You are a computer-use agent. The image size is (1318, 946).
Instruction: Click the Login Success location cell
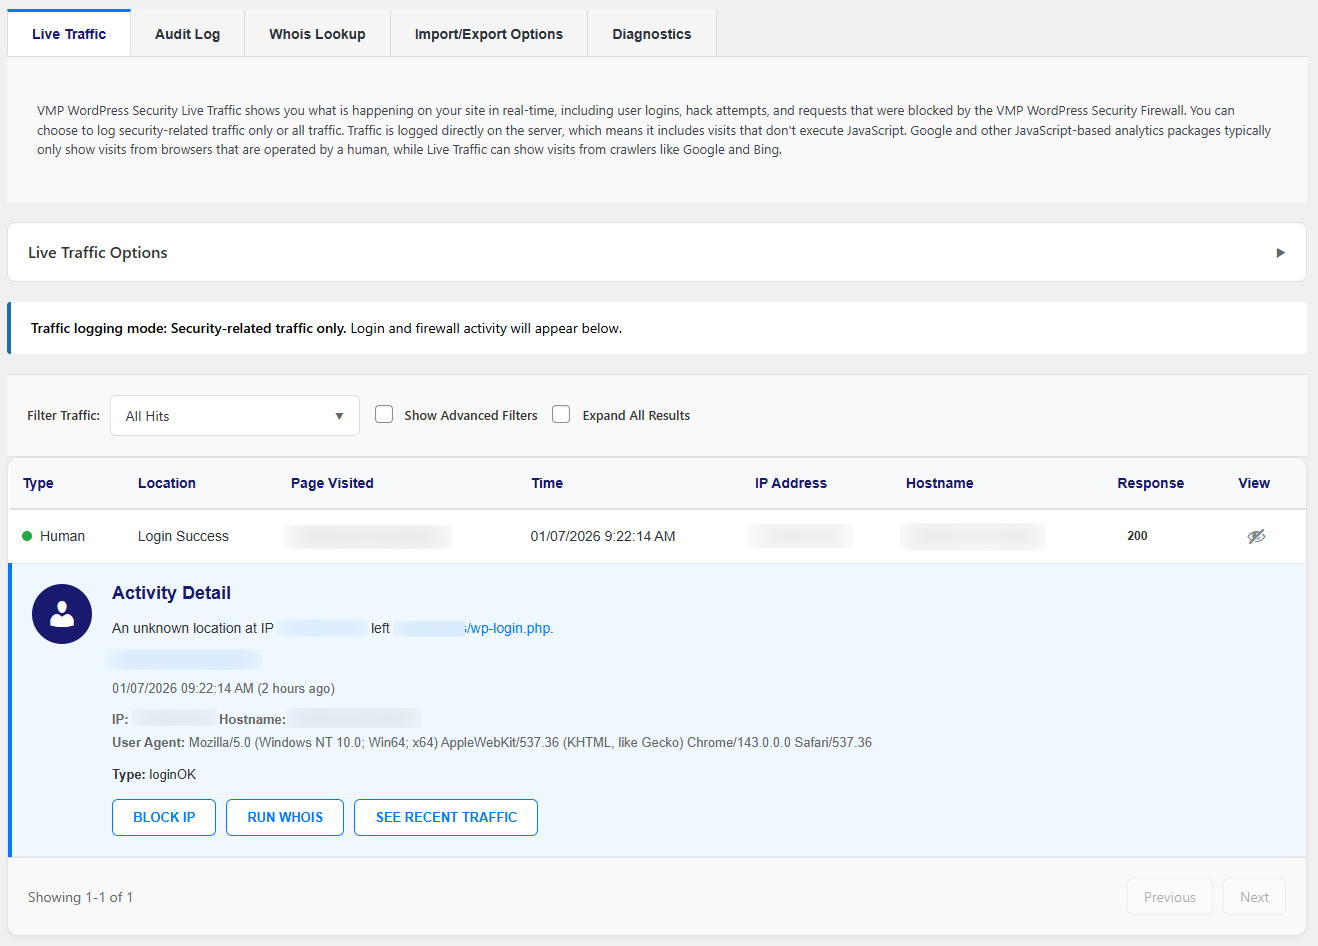pos(183,536)
